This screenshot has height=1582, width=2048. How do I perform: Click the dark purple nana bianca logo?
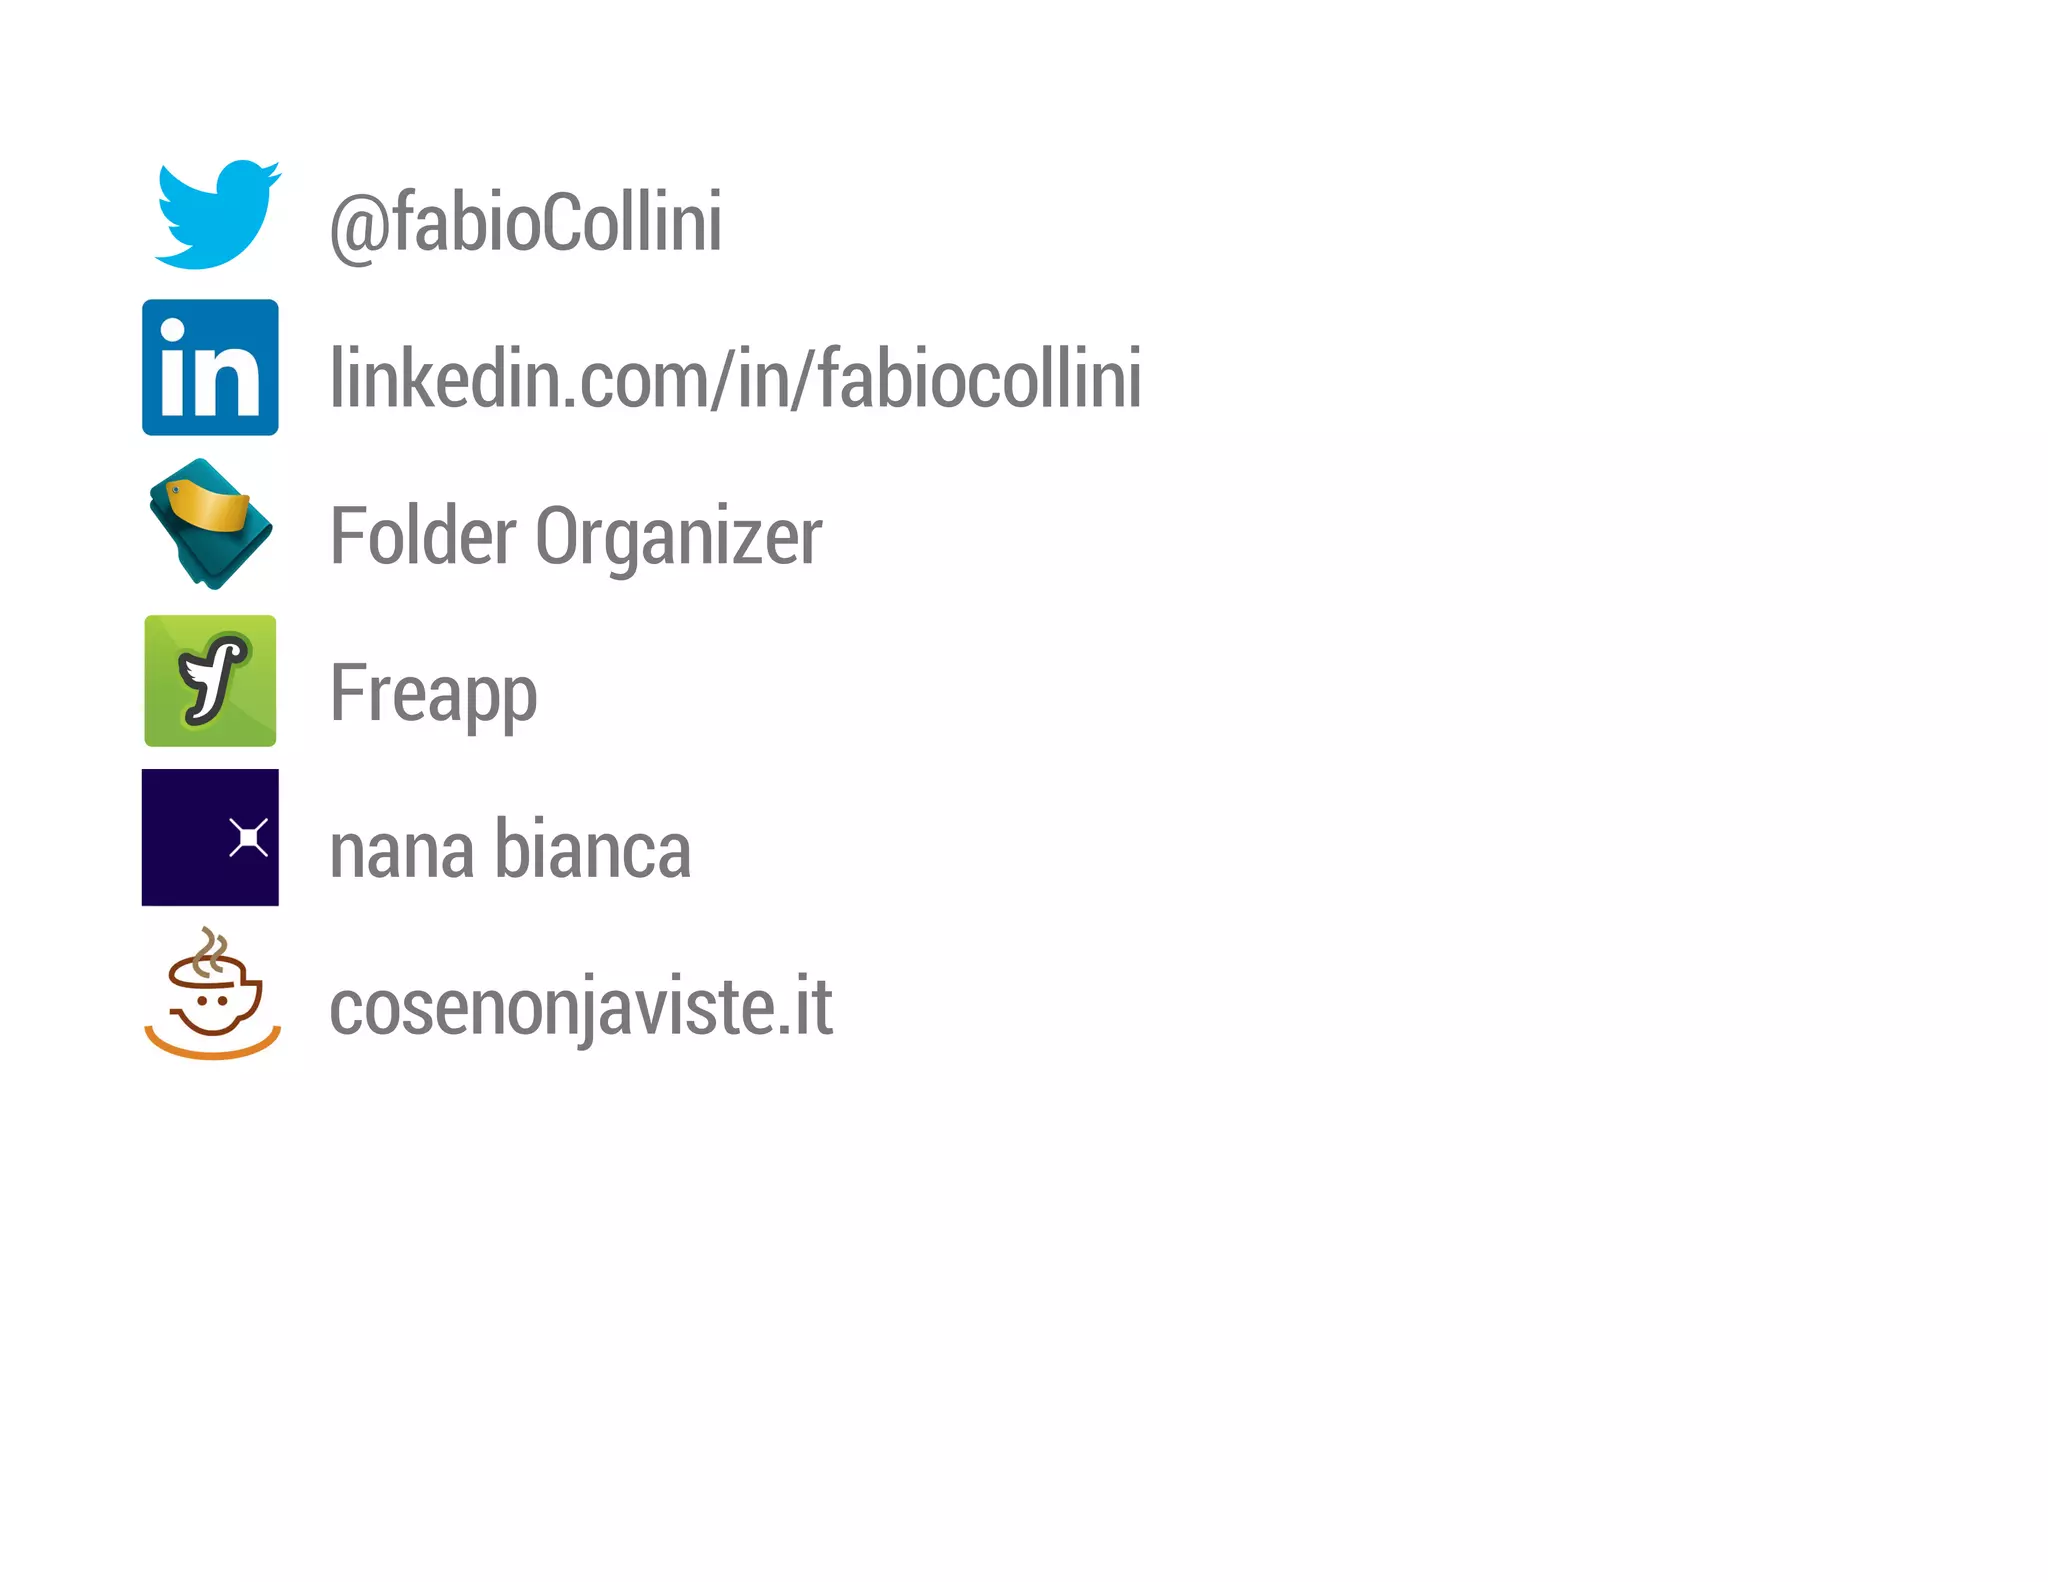[x=210, y=837]
